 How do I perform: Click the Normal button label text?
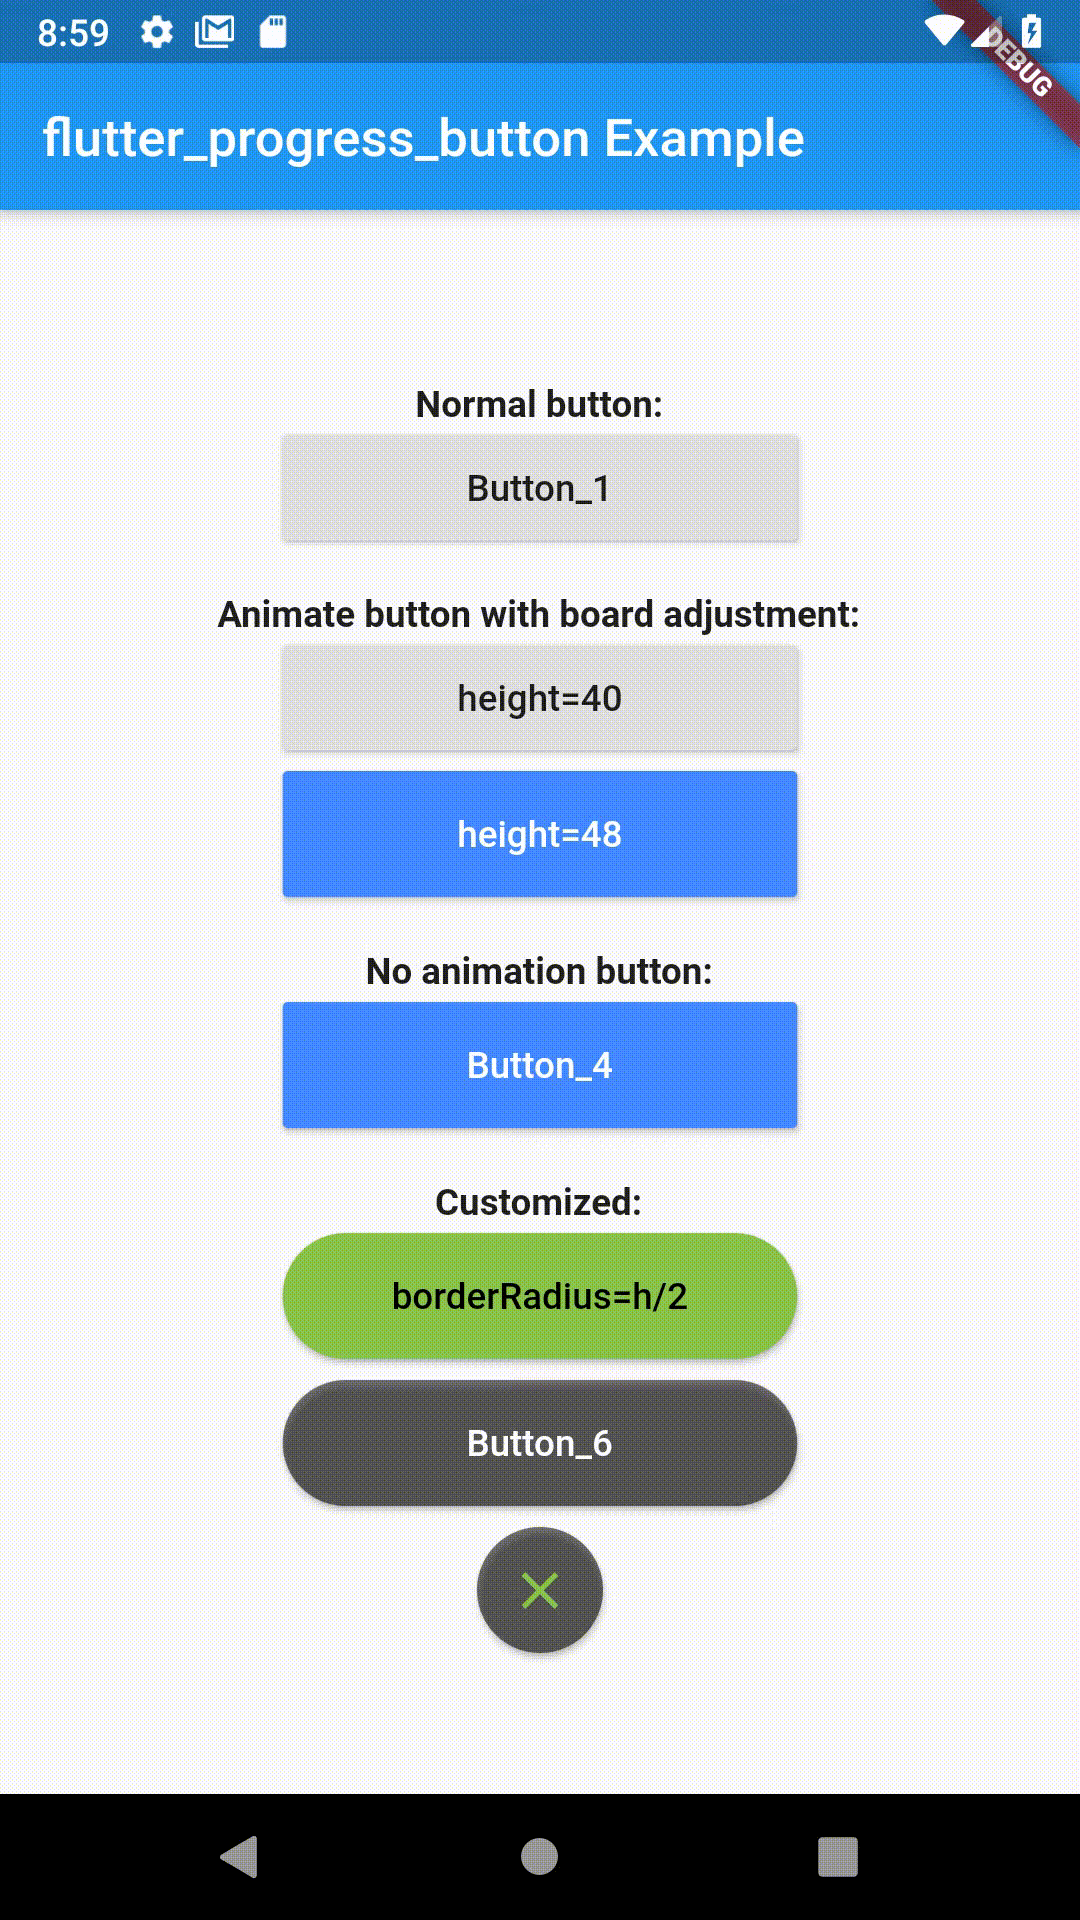[x=539, y=404]
